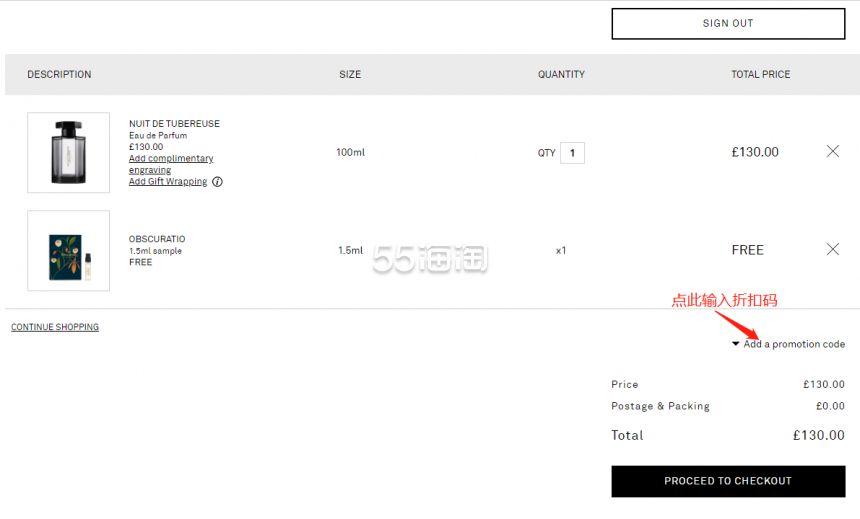Screen dimensions: 860x519
Task: Add complimentary engraving to the perfume
Action: (x=171, y=164)
